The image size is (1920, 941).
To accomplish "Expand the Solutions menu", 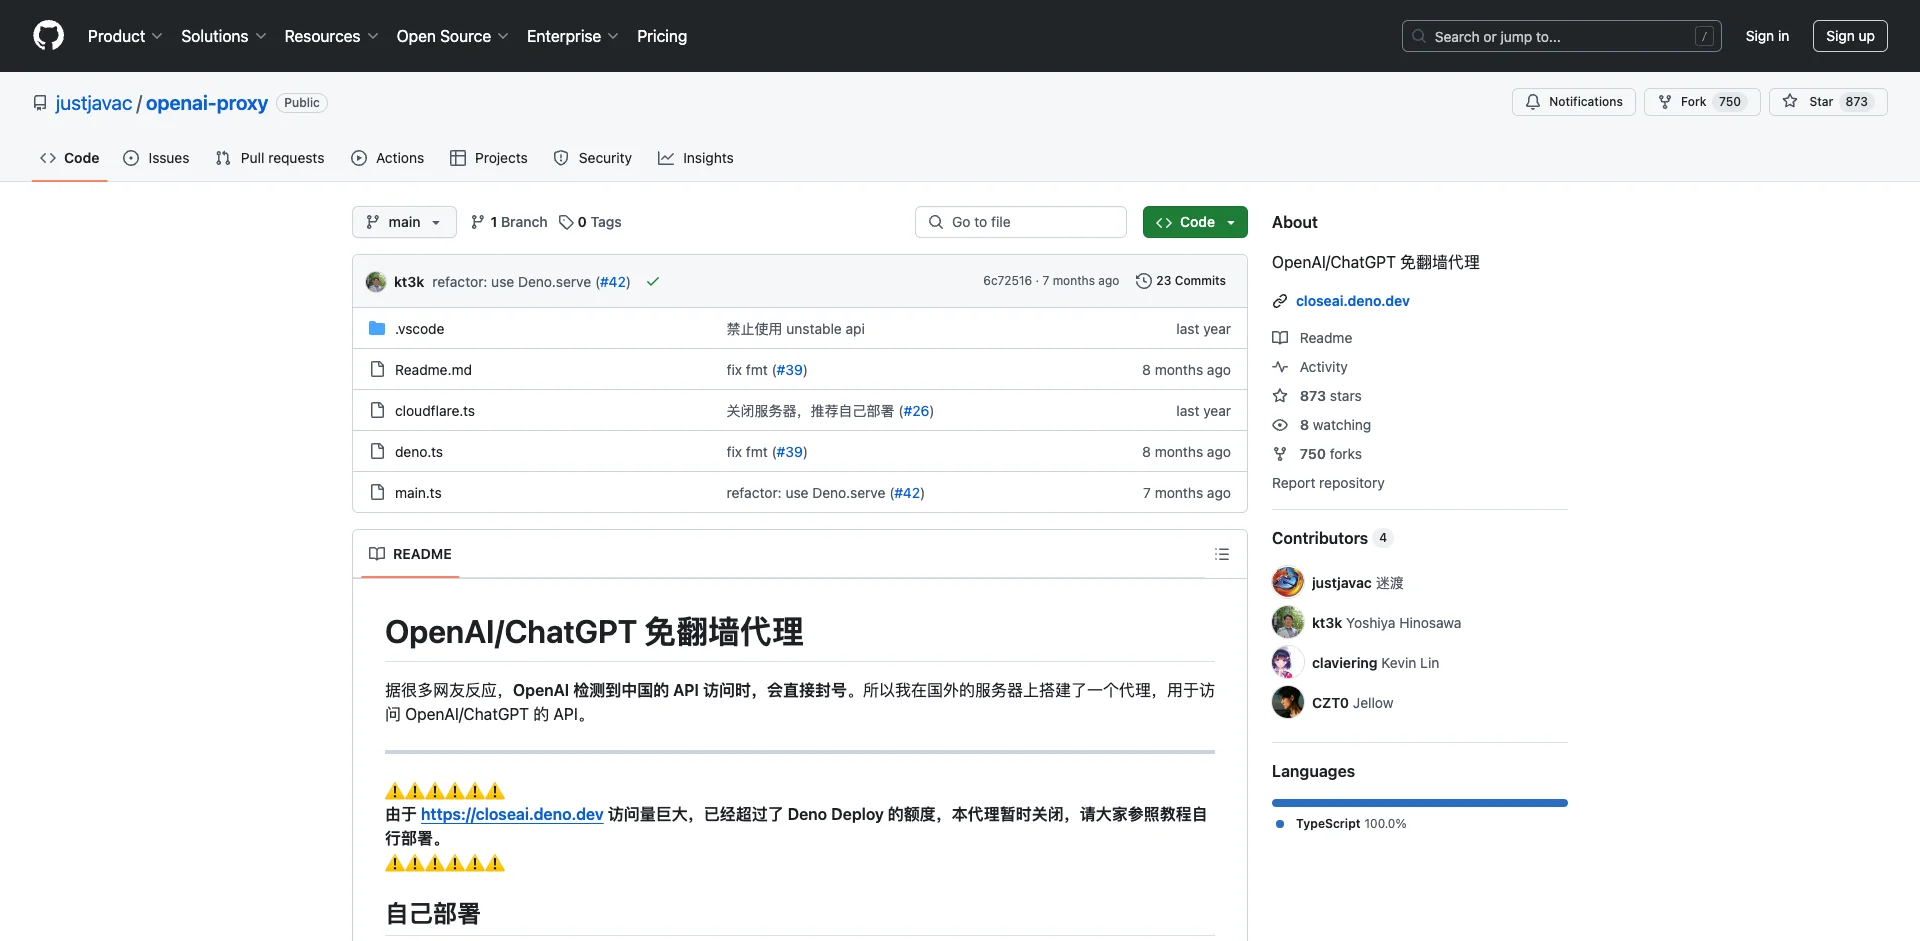I will tap(224, 36).
